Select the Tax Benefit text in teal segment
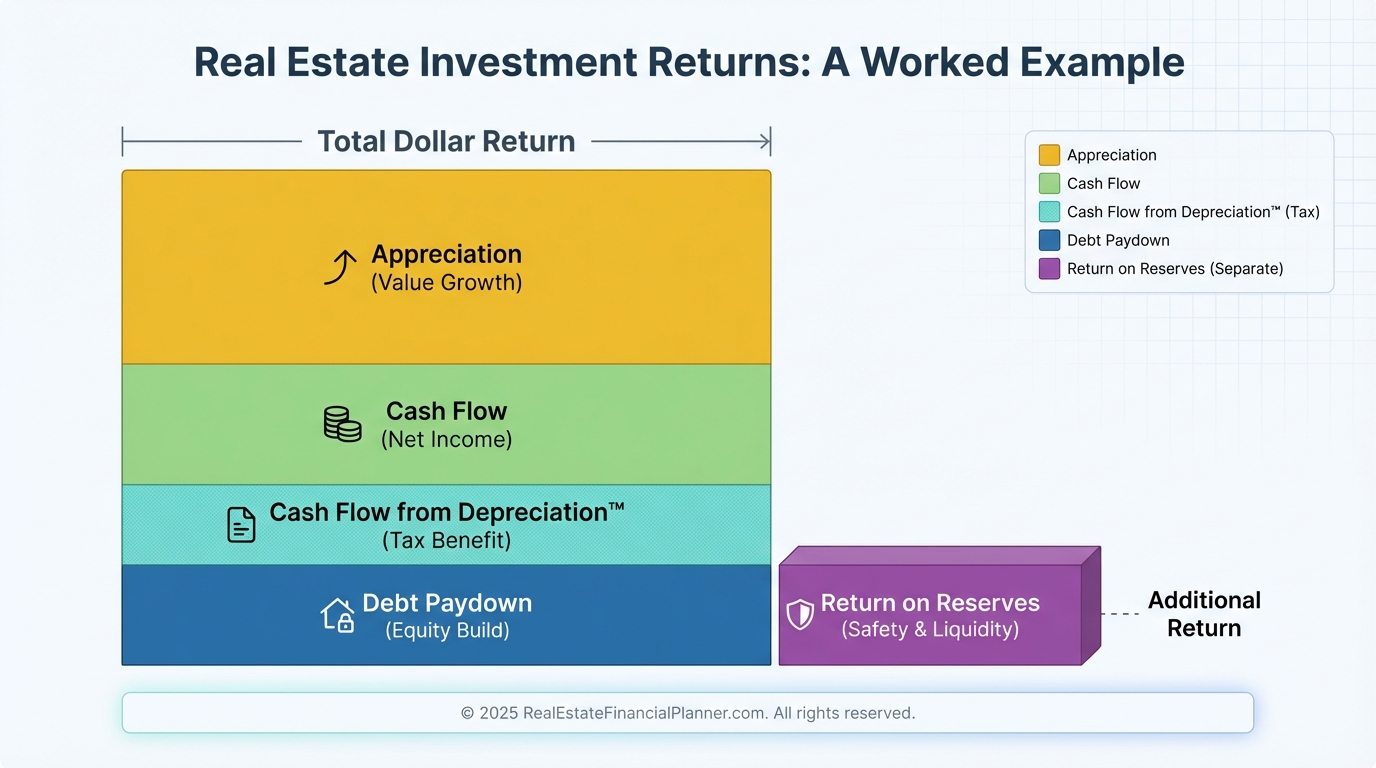The height and width of the screenshot is (768, 1376). click(x=446, y=541)
